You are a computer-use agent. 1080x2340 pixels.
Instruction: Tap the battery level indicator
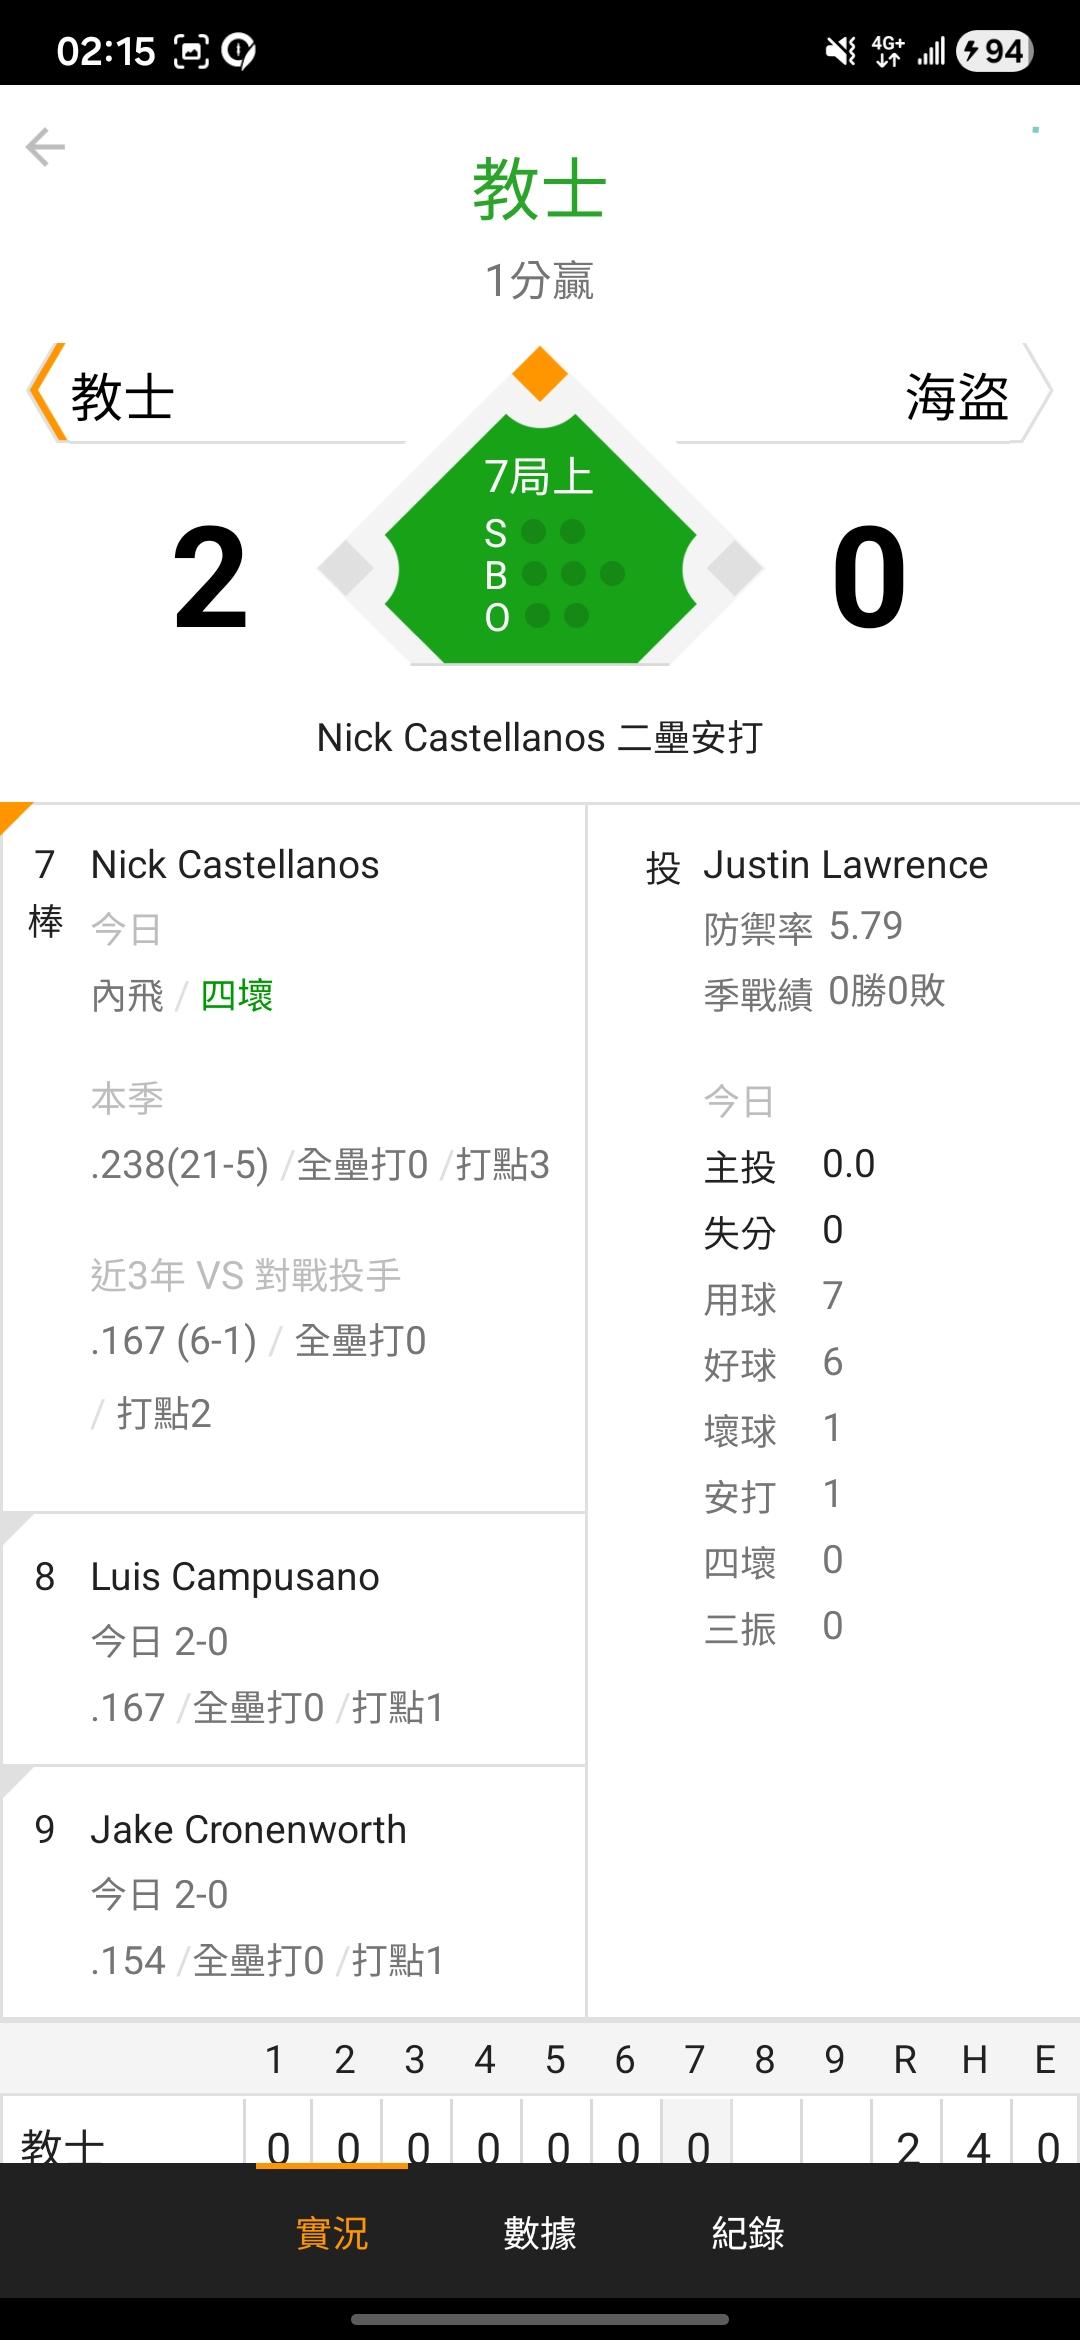994,51
